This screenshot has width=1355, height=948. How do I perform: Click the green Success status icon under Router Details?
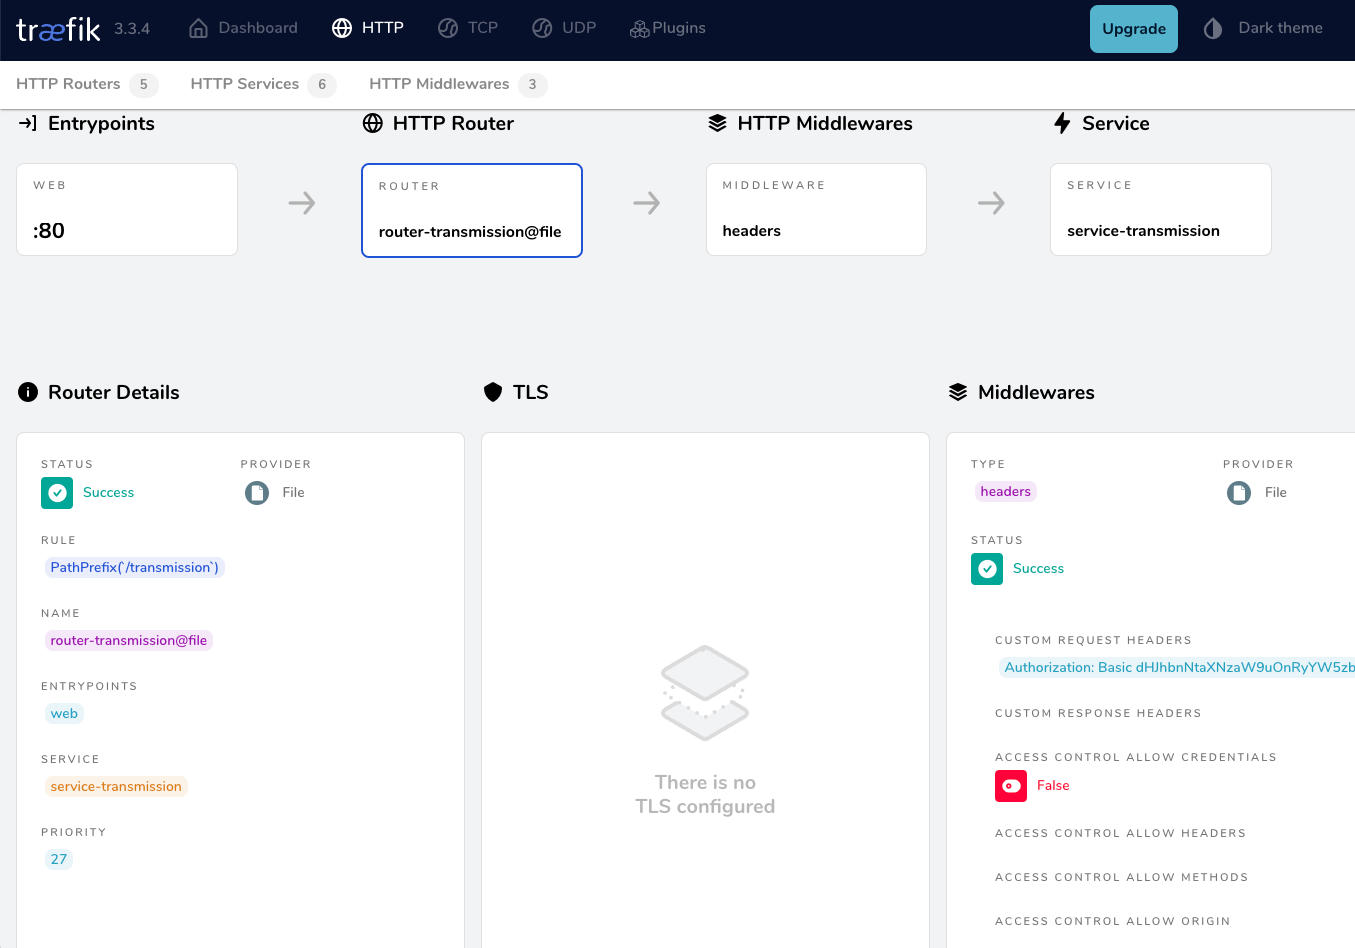click(57, 493)
